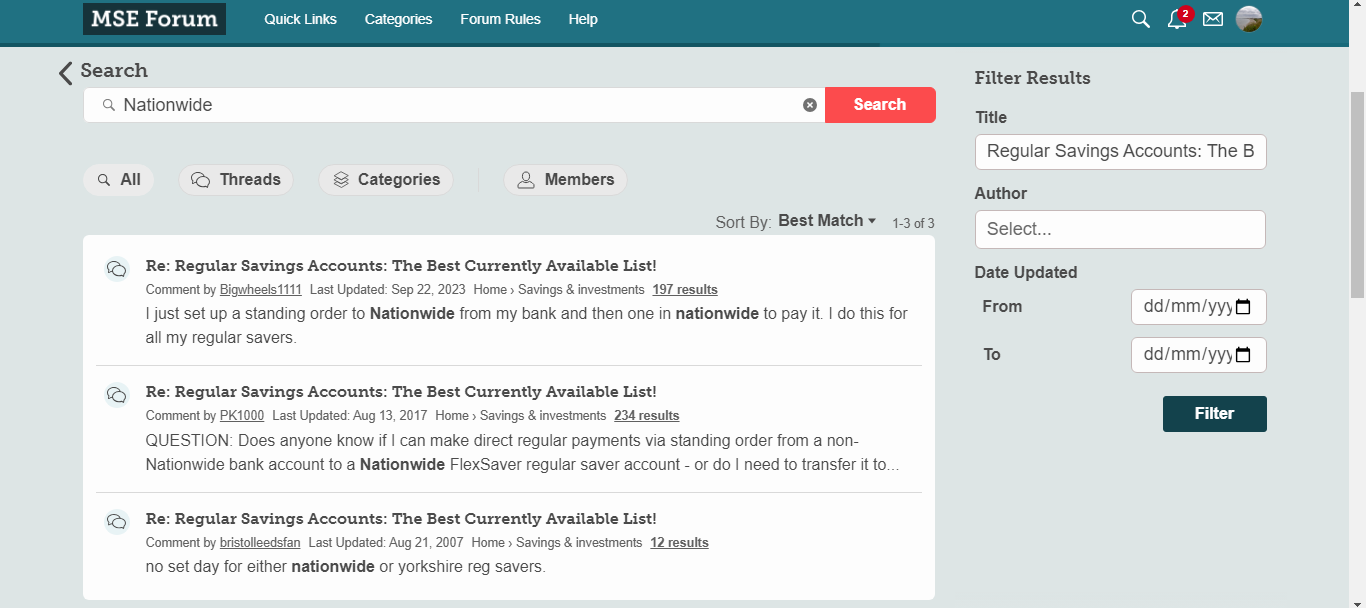Viewport: 1366px width, 608px height.
Task: Click the magnifier icon inside the search box
Action: point(109,105)
